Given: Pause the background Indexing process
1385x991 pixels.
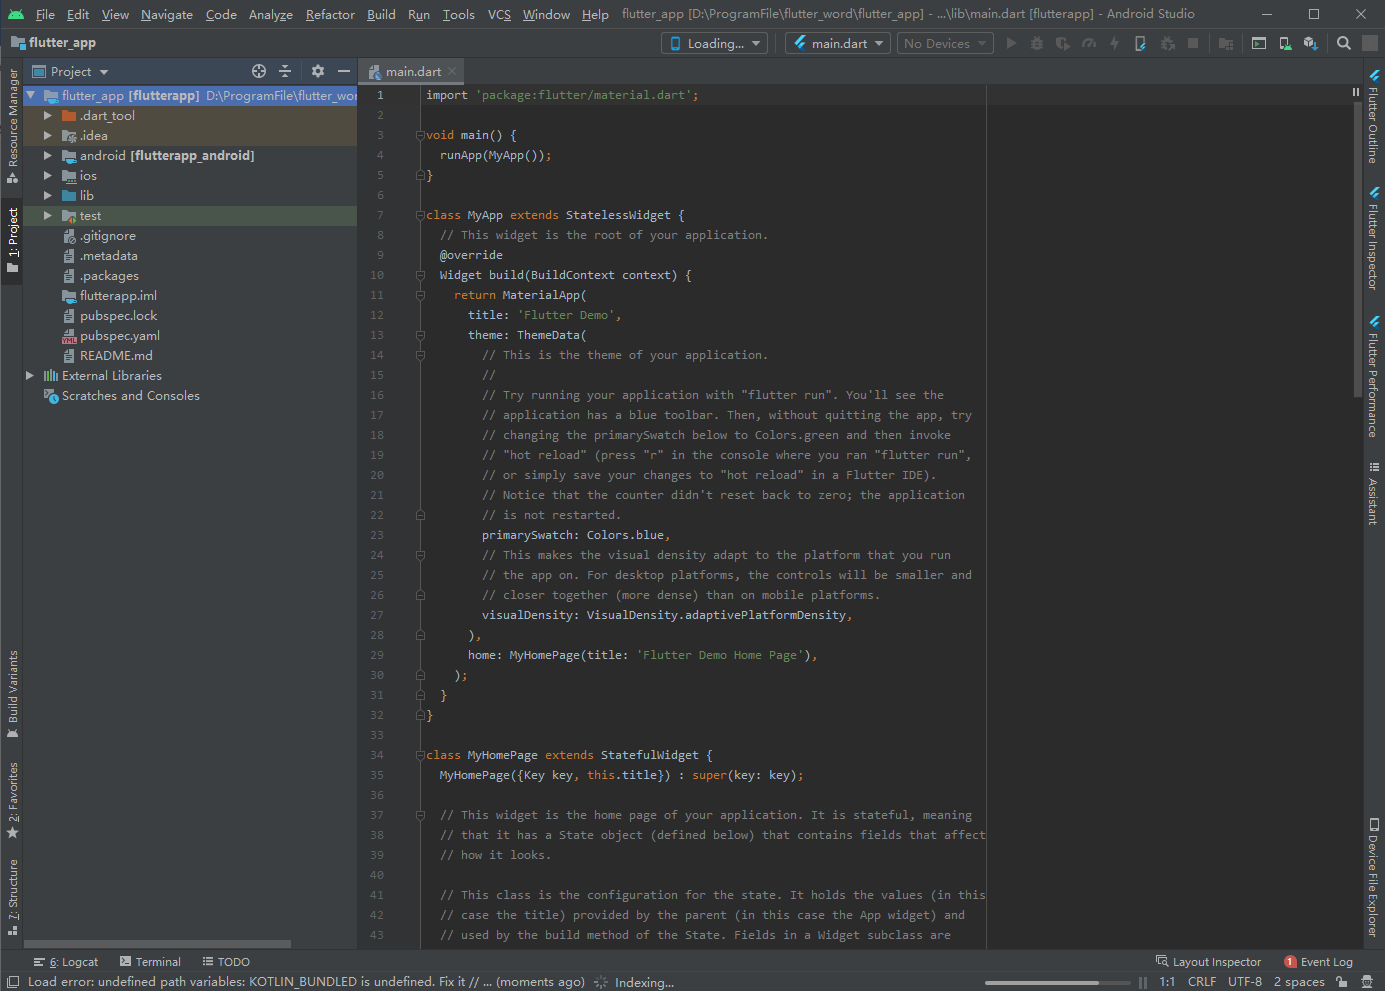Looking at the screenshot, I should click(x=1143, y=983).
